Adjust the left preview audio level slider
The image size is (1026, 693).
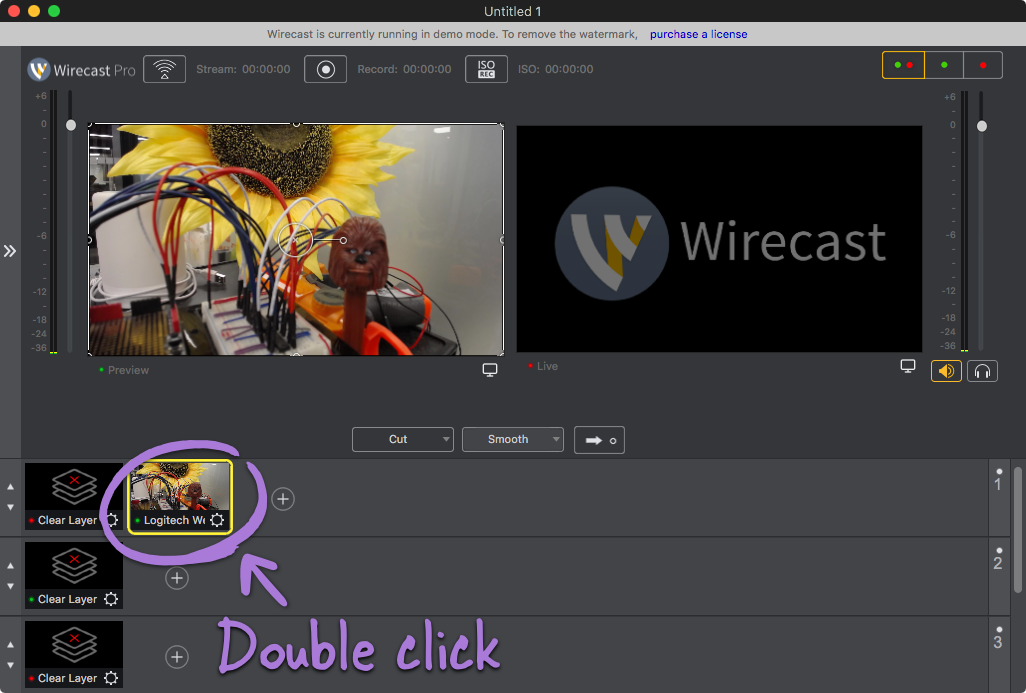71,125
